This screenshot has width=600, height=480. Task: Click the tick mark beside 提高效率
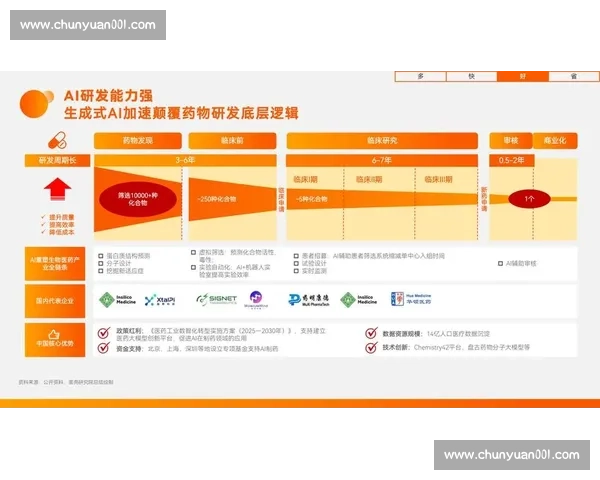(44, 225)
